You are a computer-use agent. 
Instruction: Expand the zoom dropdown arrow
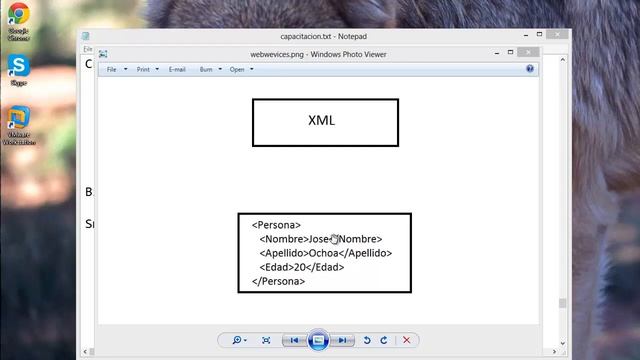point(245,340)
